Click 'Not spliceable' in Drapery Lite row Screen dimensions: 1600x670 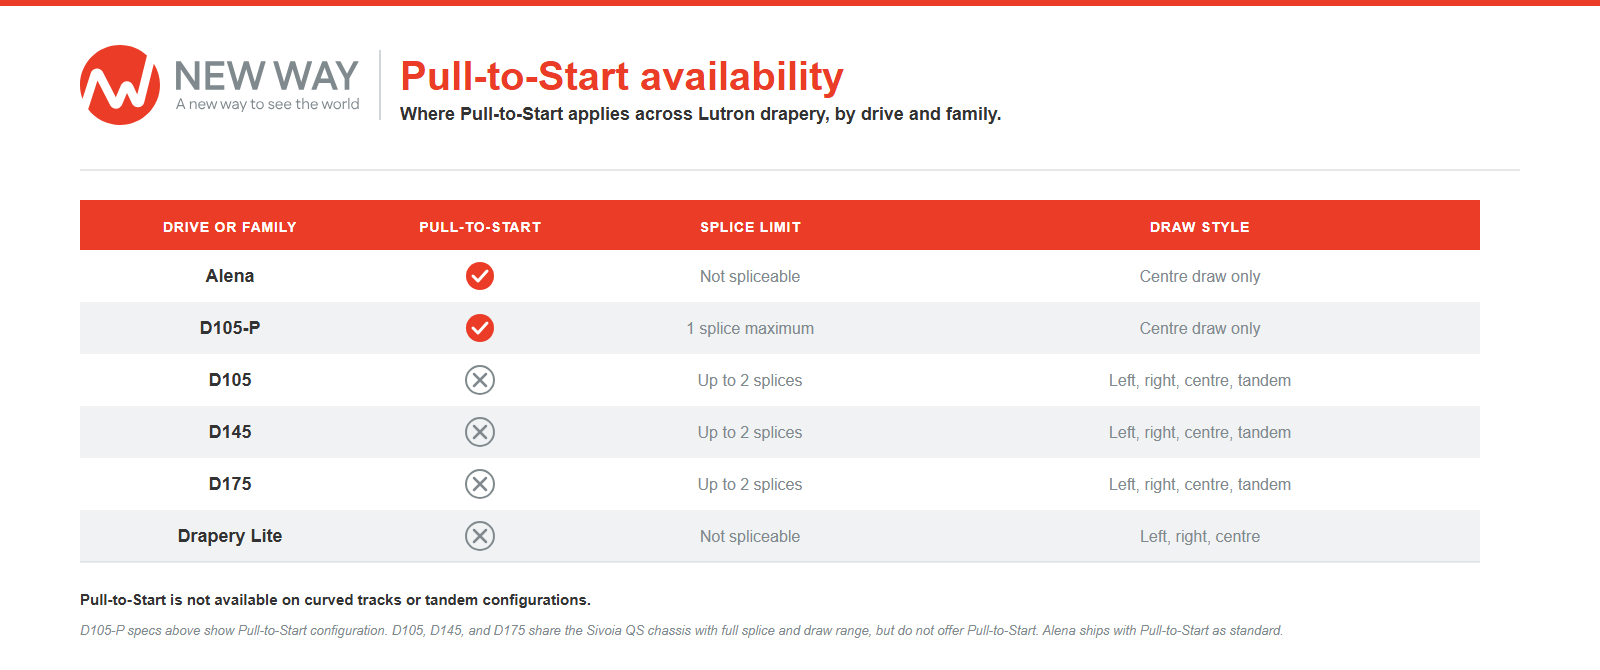tap(750, 536)
